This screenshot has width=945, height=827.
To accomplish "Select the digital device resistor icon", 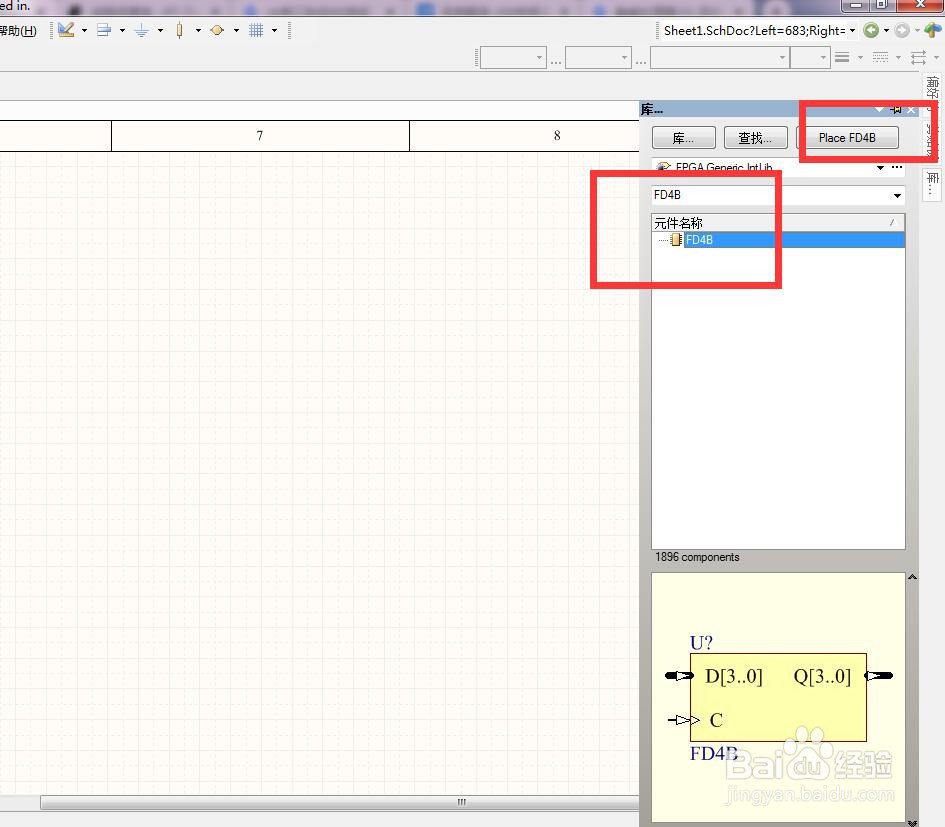I will [180, 30].
